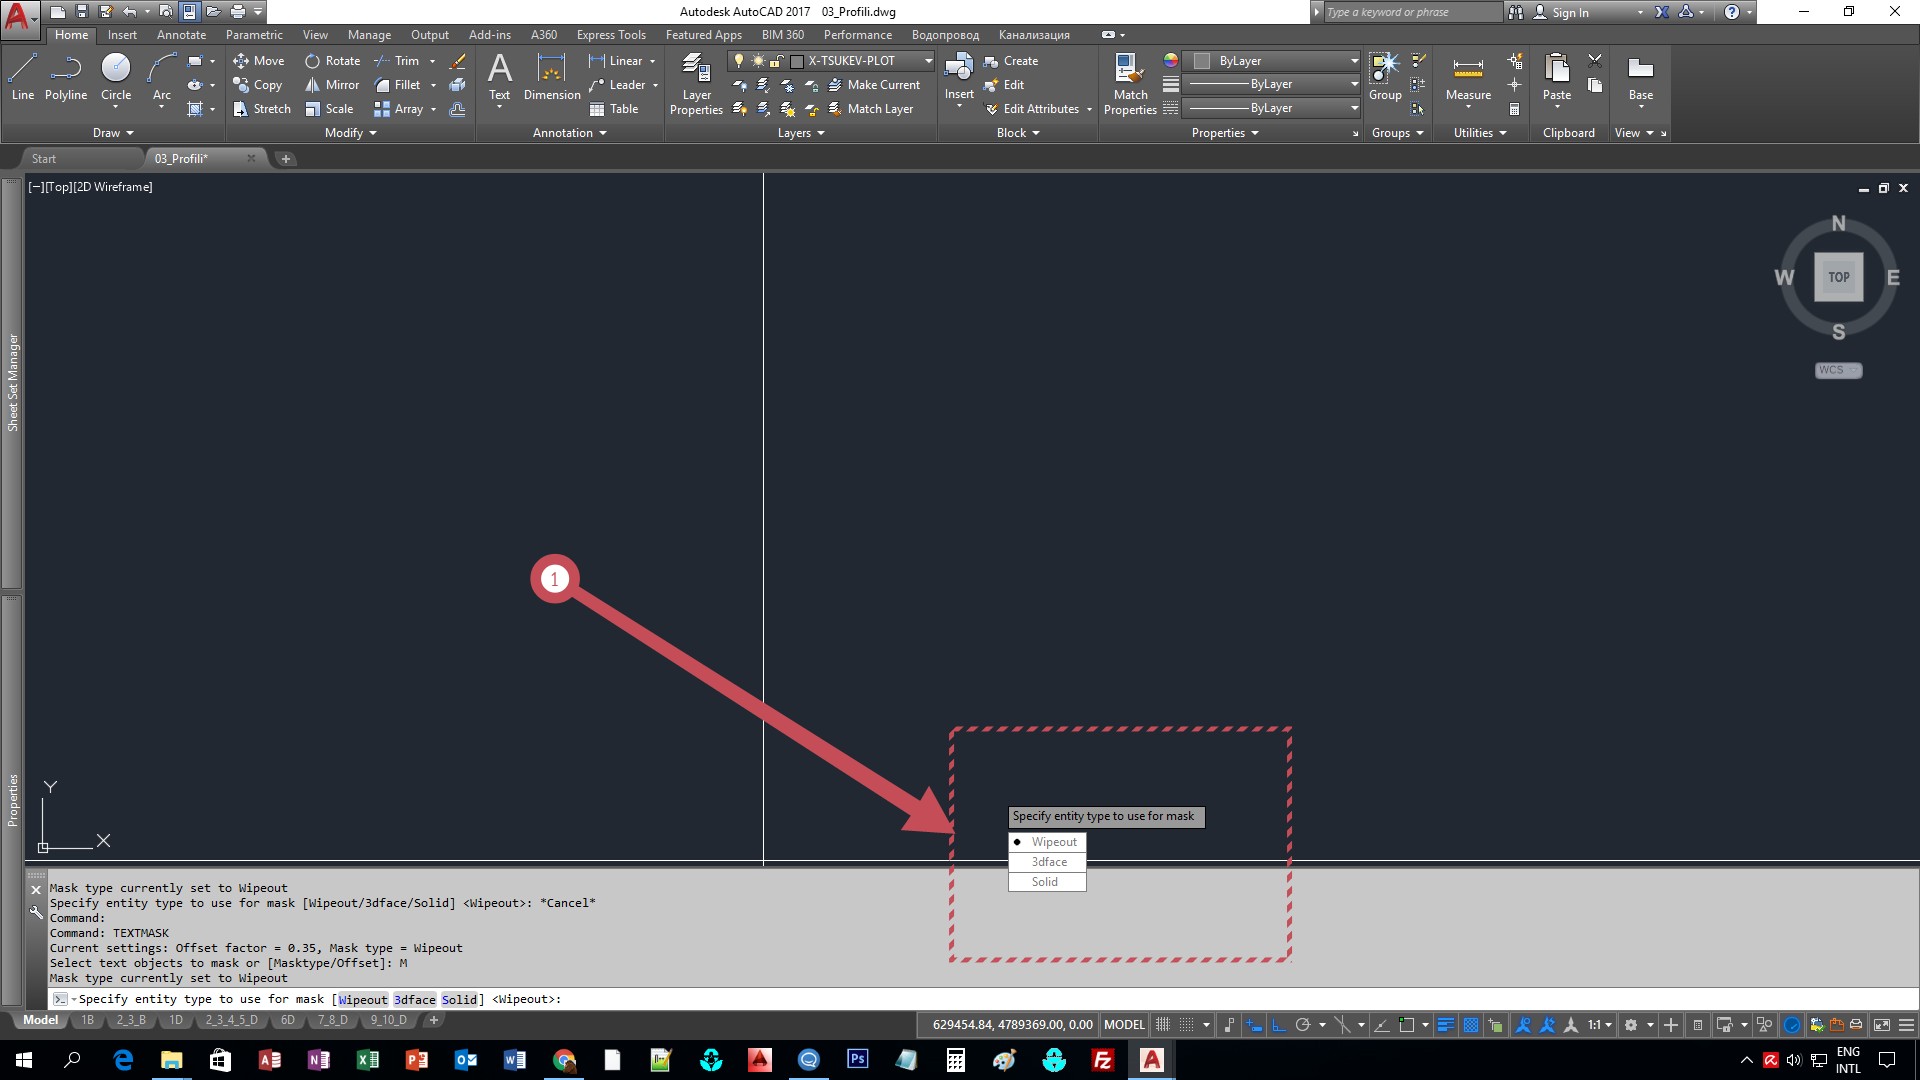1920x1080 pixels.
Task: Expand the Annotation panel
Action: (x=570, y=133)
